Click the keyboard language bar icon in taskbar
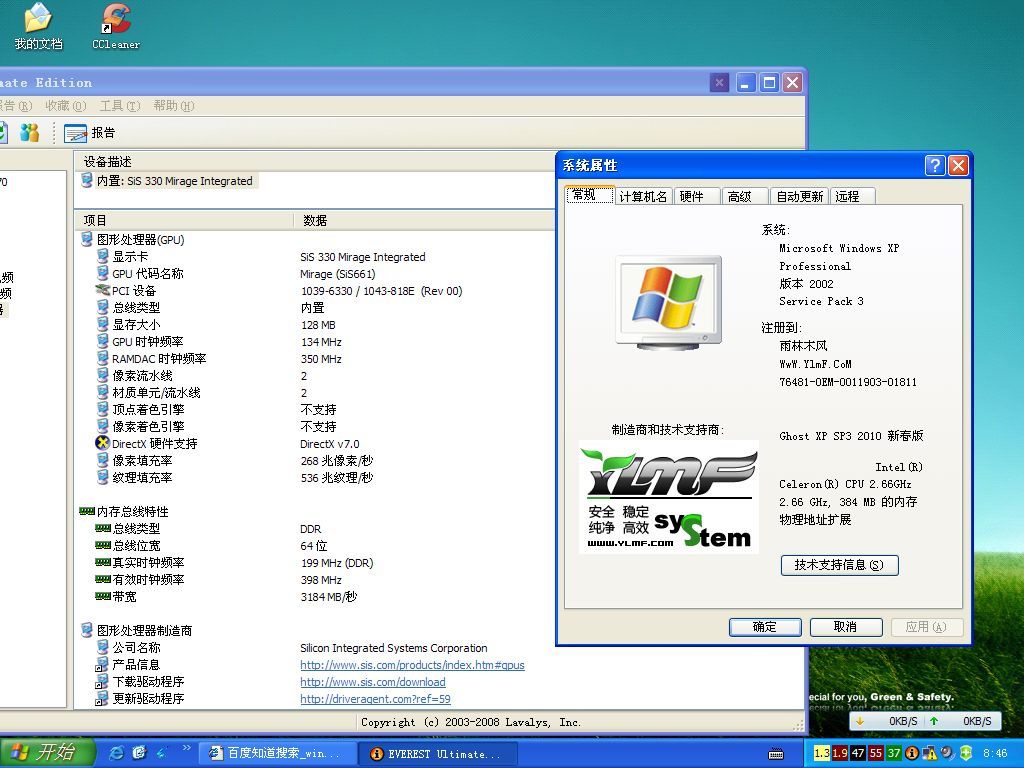Viewport: 1024px width, 768px height. coord(776,754)
